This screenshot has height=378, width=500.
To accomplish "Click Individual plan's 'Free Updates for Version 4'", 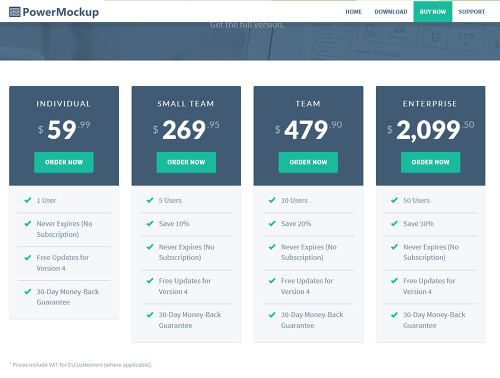I will coord(63,263).
